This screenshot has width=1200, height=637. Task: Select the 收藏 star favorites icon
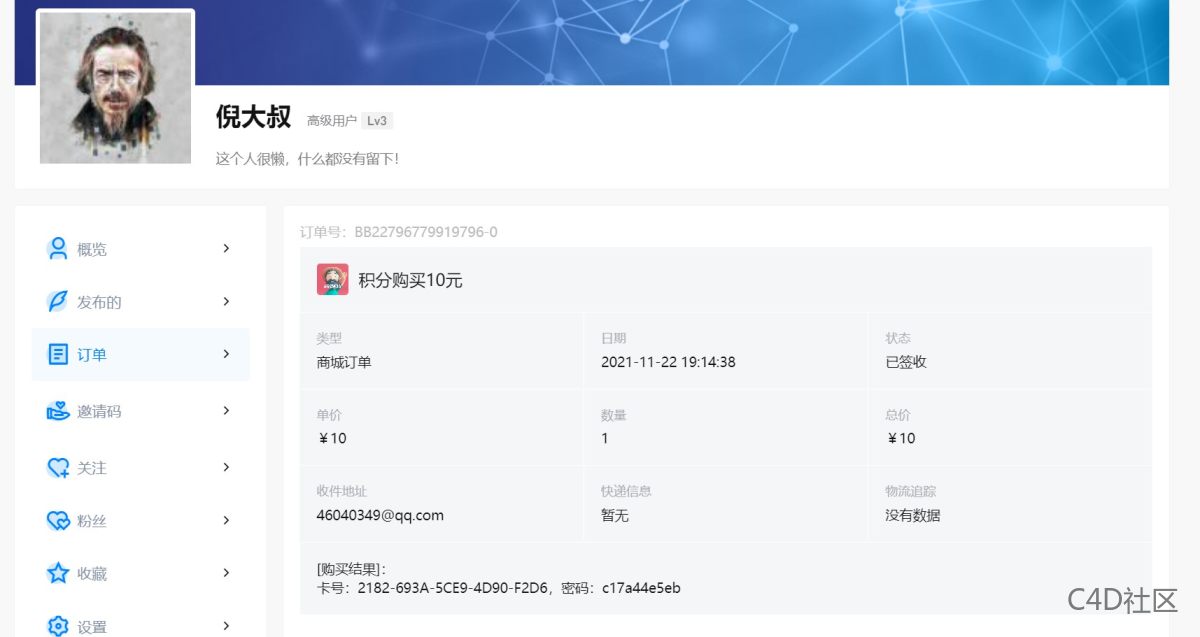57,573
